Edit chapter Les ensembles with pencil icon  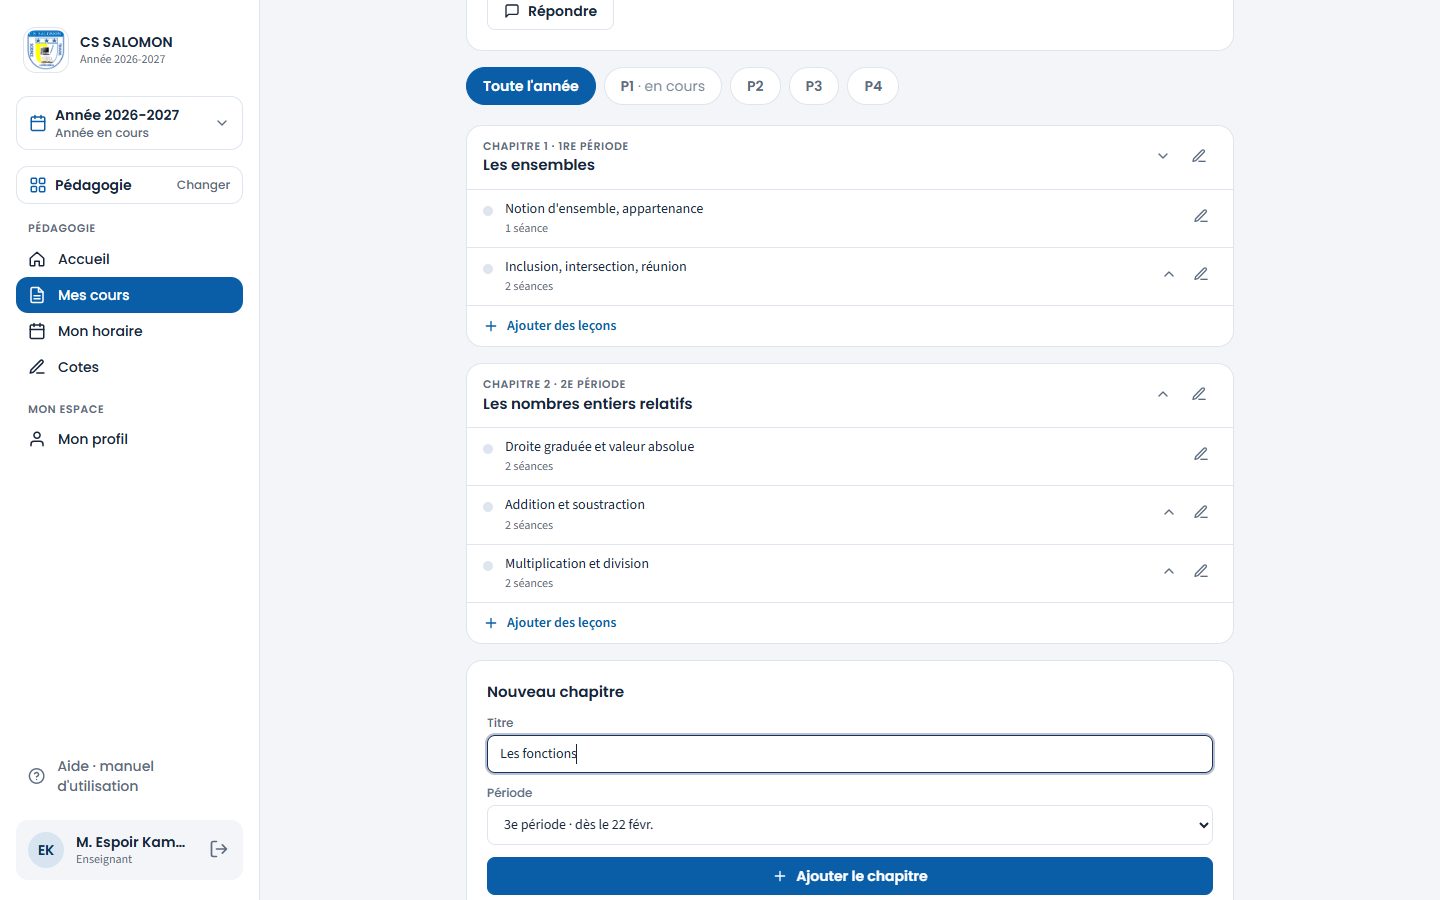[1199, 156]
